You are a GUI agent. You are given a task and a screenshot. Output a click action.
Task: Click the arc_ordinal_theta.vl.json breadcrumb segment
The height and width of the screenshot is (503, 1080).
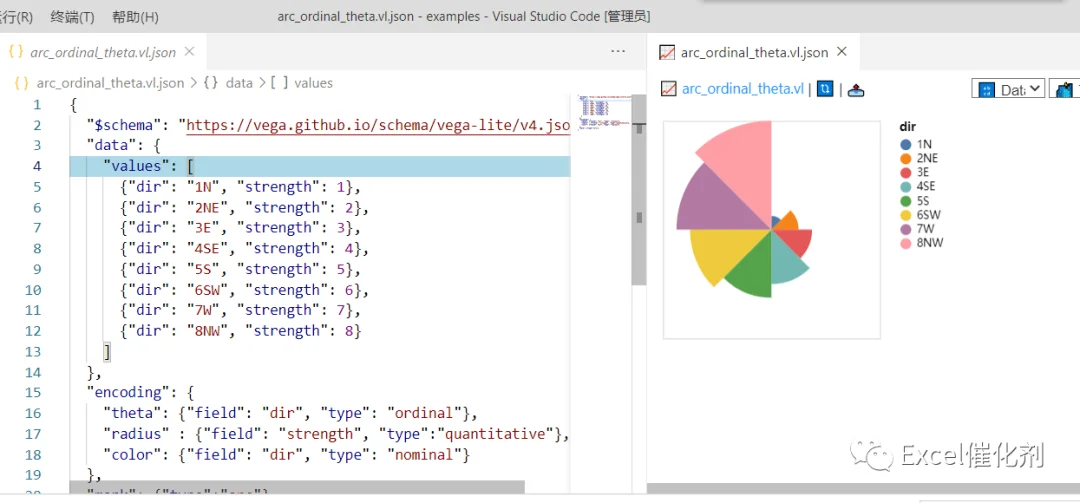pyautogui.click(x=110, y=83)
